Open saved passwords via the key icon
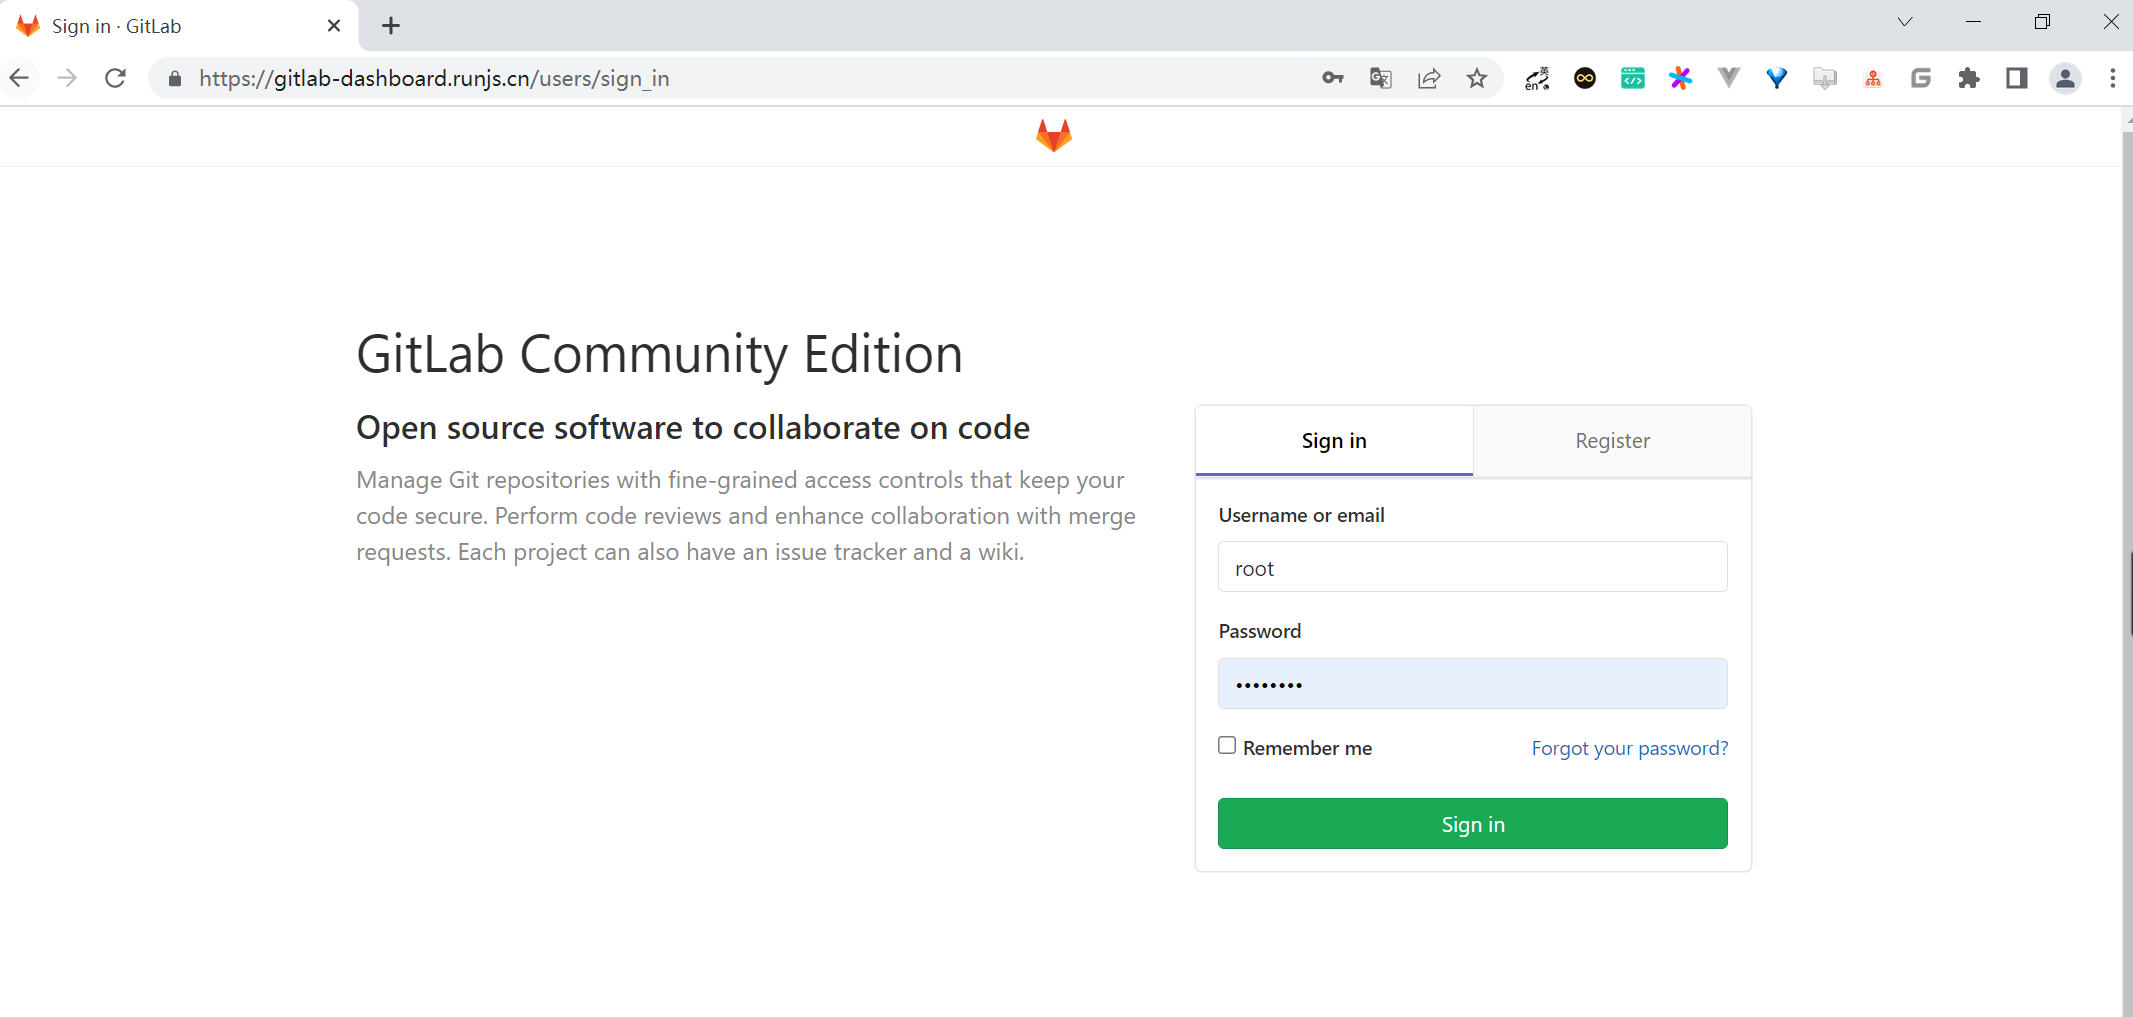The height and width of the screenshot is (1017, 2133). [1333, 78]
